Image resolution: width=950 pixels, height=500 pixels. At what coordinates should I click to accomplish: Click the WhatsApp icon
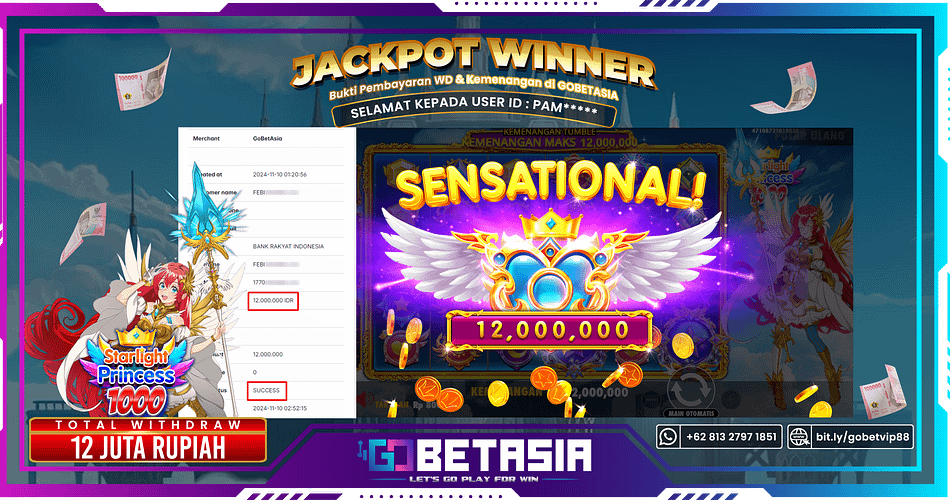(x=668, y=436)
